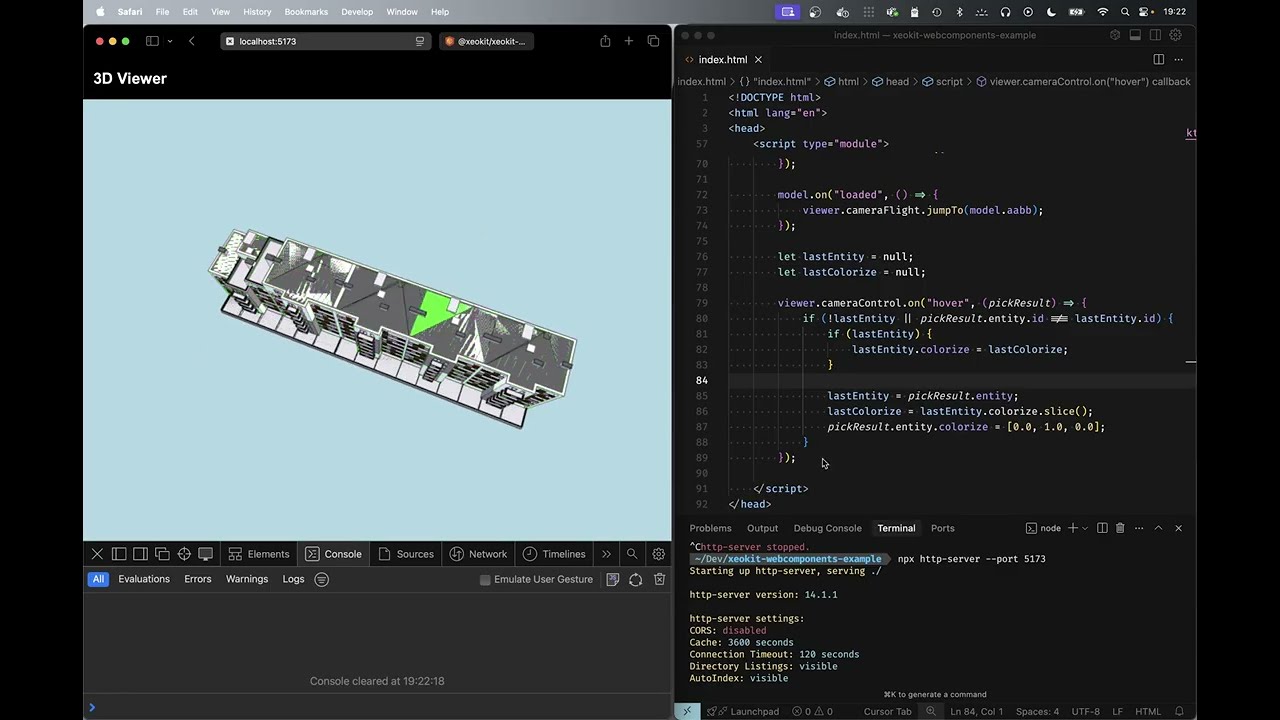Split the terminal panel
The height and width of the screenshot is (720, 1280).
click(1102, 528)
